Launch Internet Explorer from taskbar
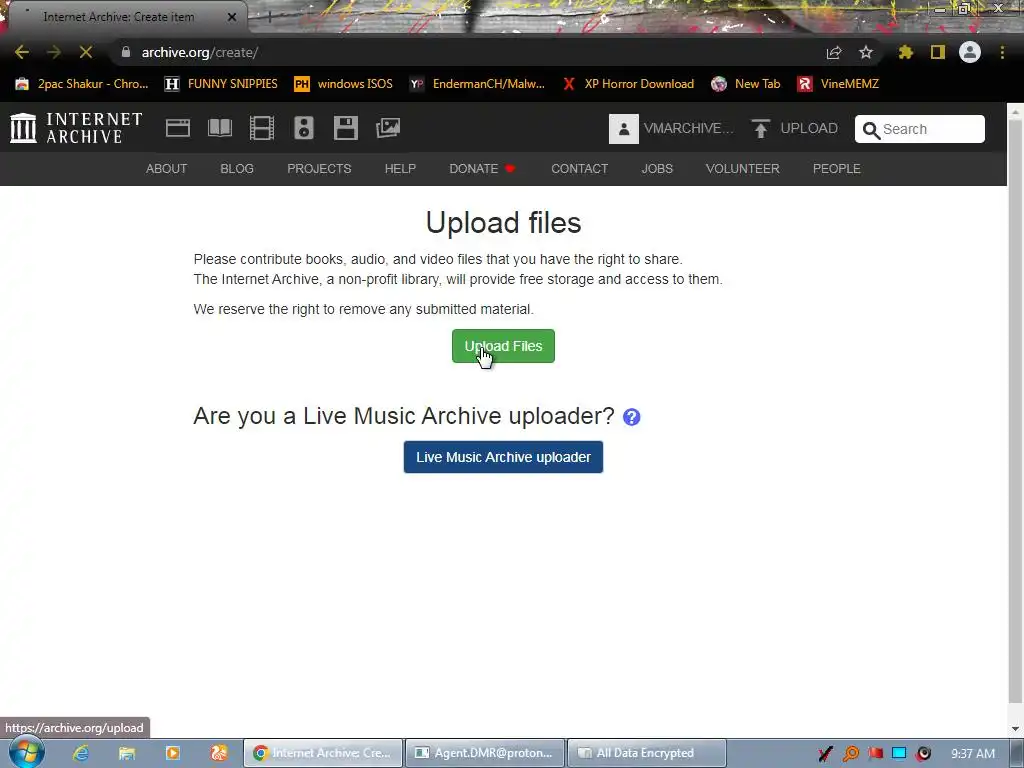 coord(80,753)
